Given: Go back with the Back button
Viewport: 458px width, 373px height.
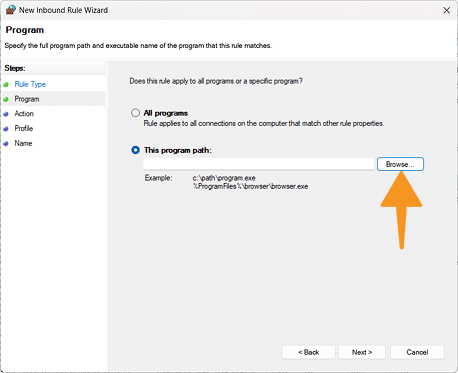Looking at the screenshot, I should point(309,352).
